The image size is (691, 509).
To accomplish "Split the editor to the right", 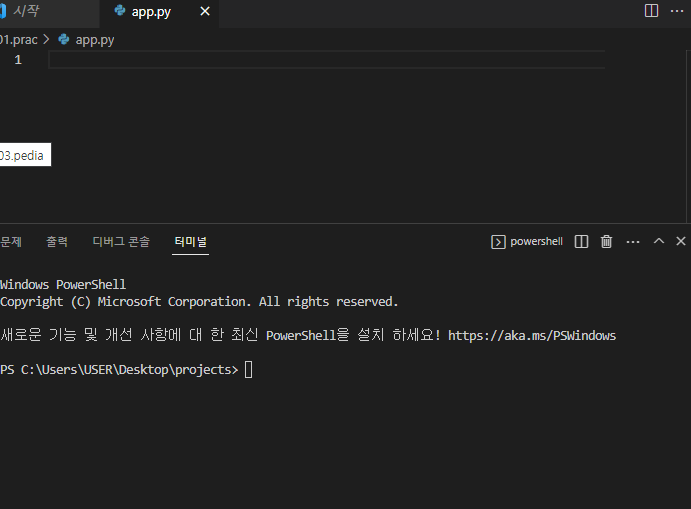I will [x=651, y=11].
